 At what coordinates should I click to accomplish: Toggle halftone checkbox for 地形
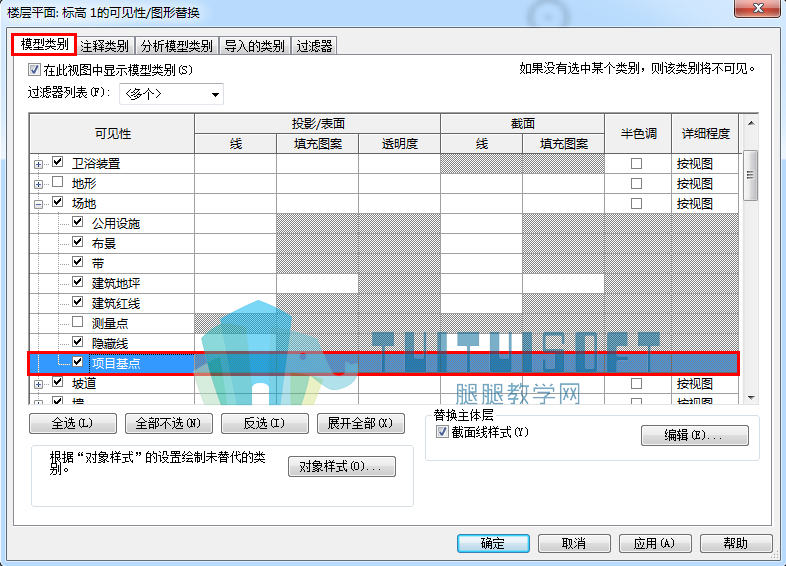click(637, 183)
